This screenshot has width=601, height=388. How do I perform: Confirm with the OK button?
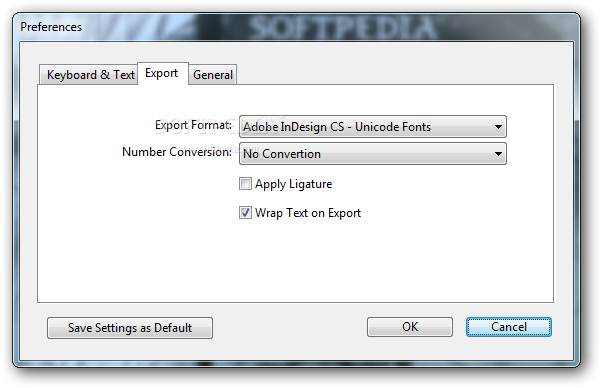coord(410,327)
